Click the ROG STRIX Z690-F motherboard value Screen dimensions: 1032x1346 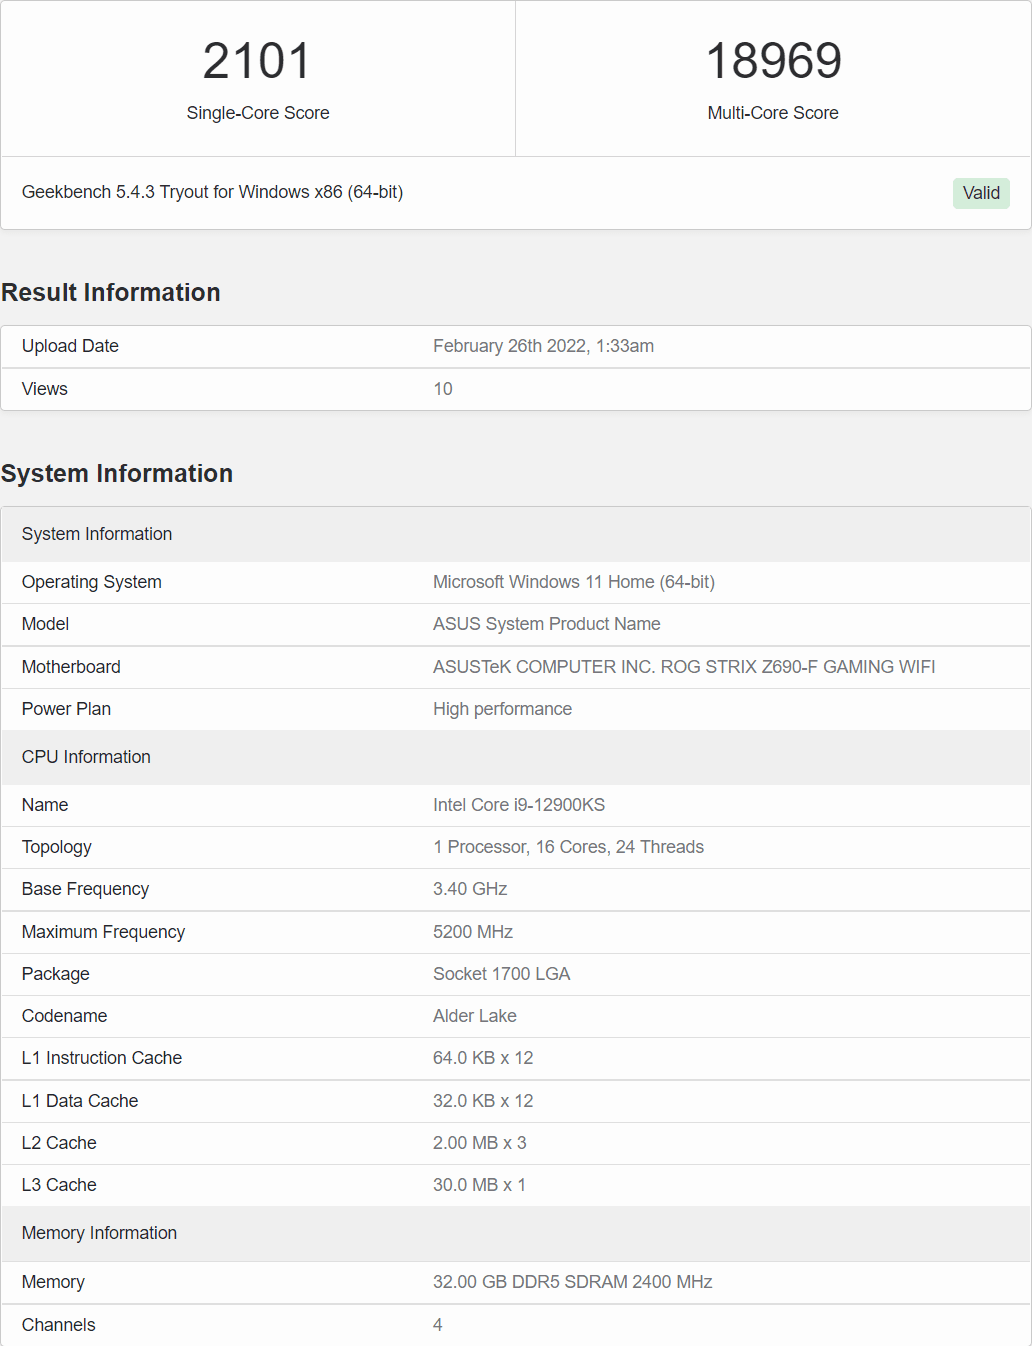683,667
